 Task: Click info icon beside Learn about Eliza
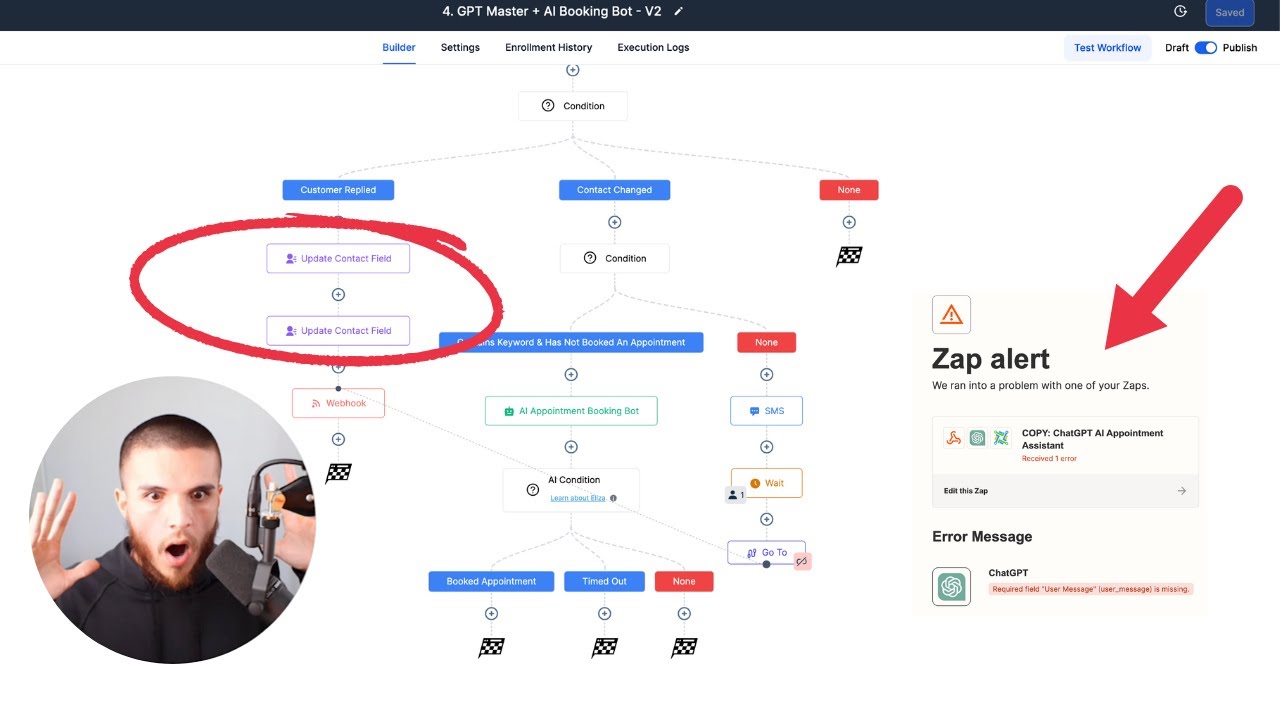(613, 498)
